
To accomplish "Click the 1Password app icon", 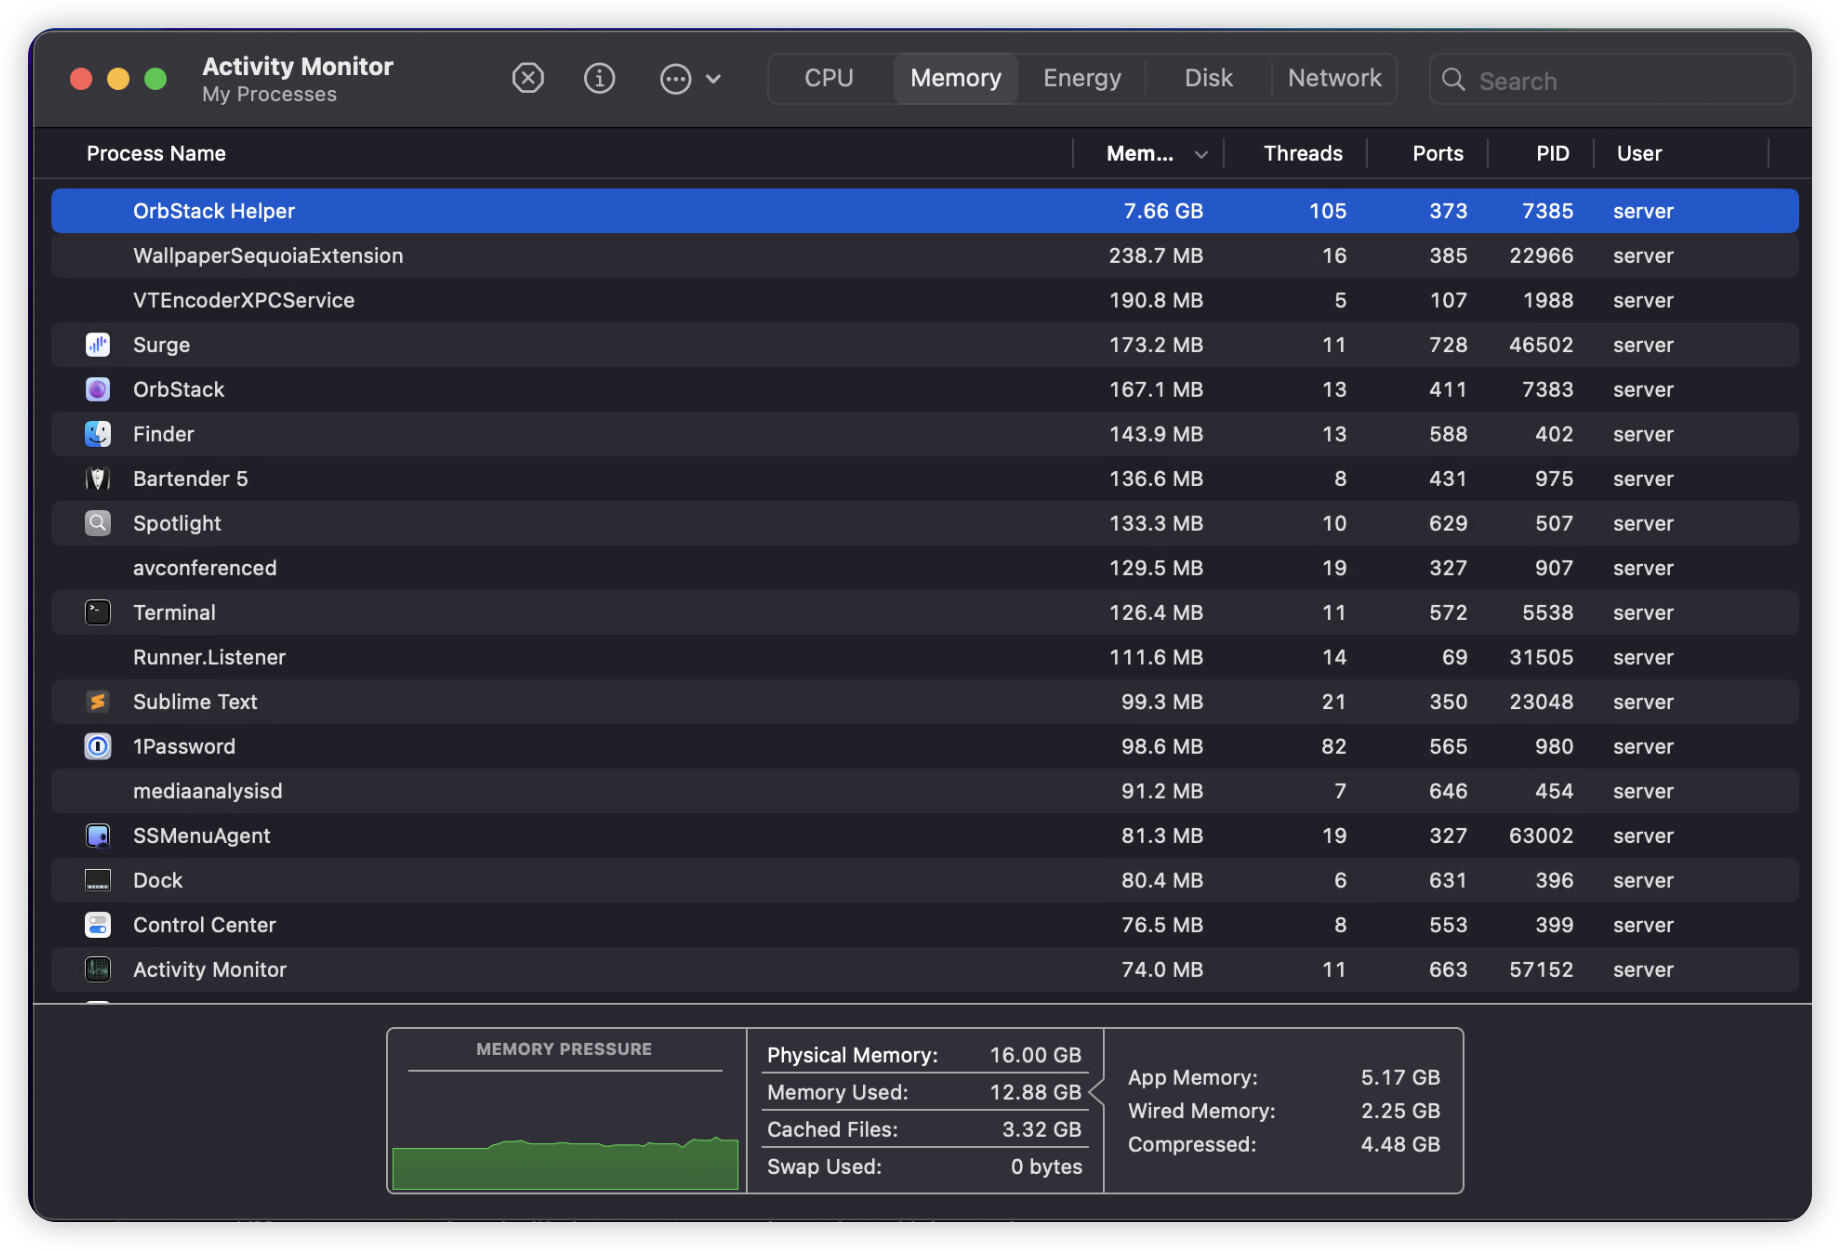I will coord(98,746).
